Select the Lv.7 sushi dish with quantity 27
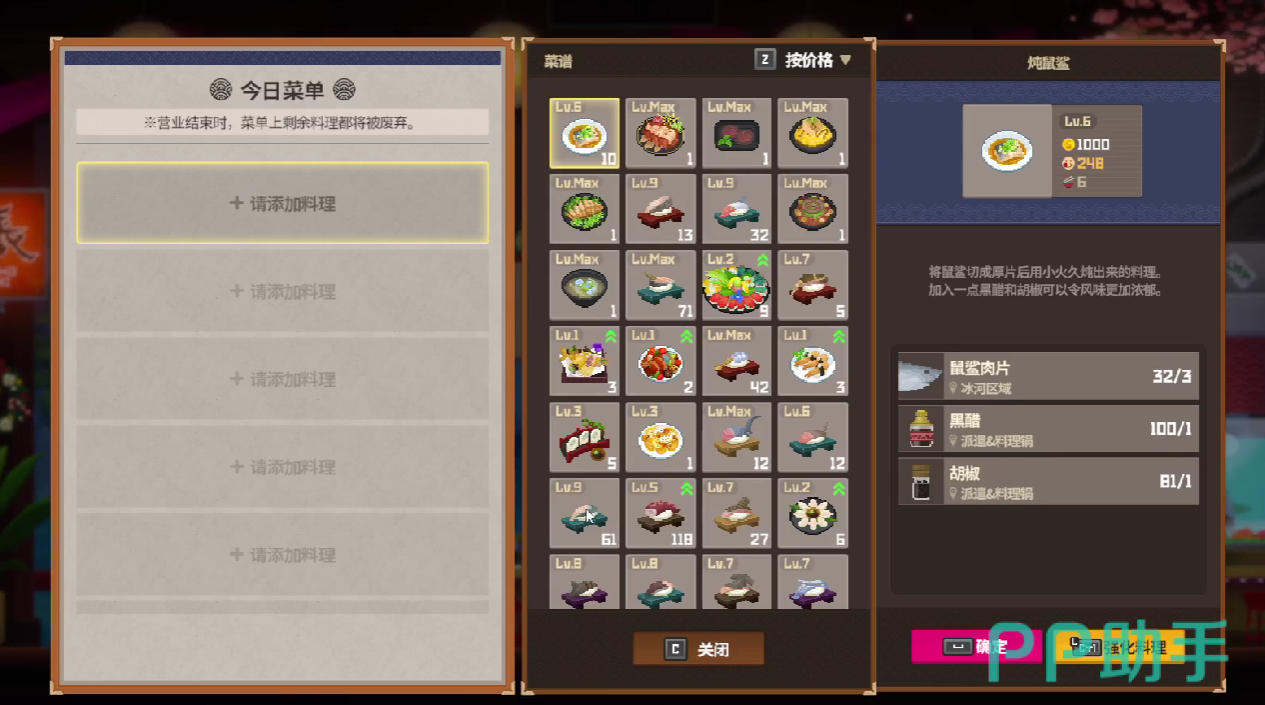The height and width of the screenshot is (705, 1265). (x=737, y=513)
